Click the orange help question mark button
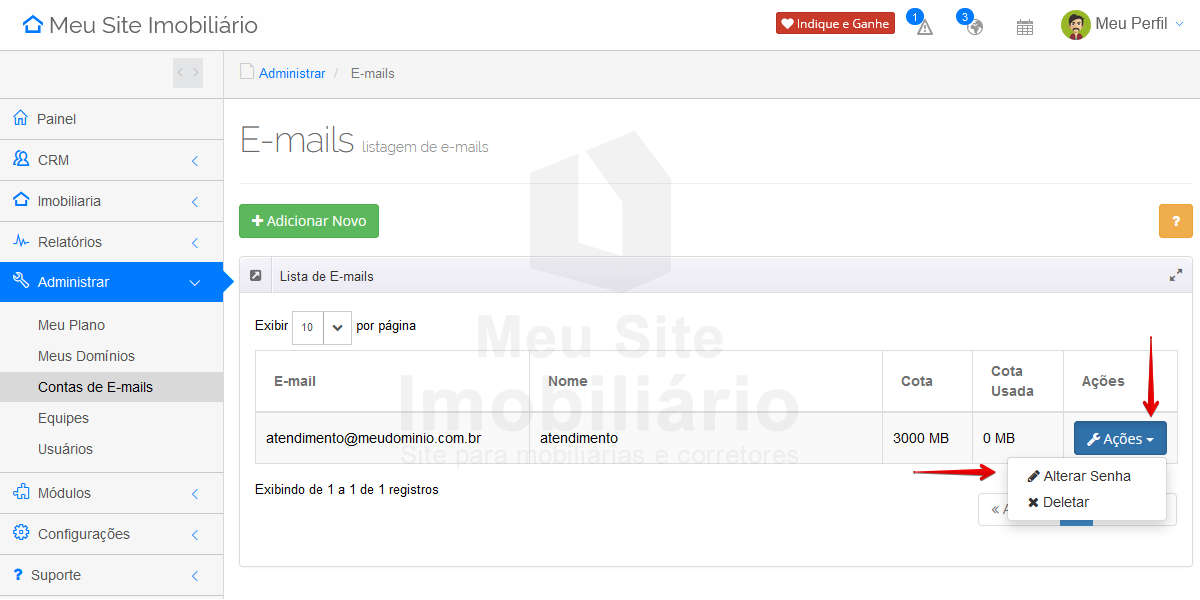Viewport: 1200px width, 600px height. click(1175, 221)
